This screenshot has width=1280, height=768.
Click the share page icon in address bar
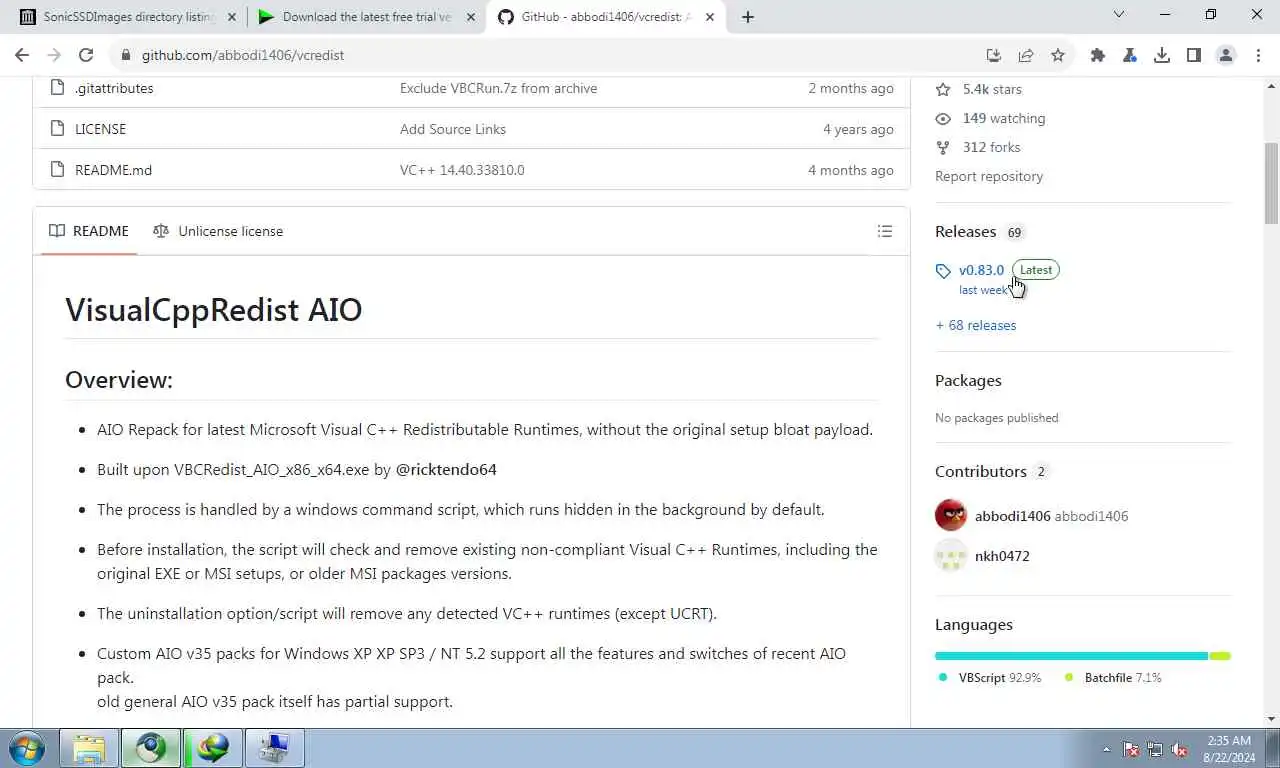(x=1026, y=55)
